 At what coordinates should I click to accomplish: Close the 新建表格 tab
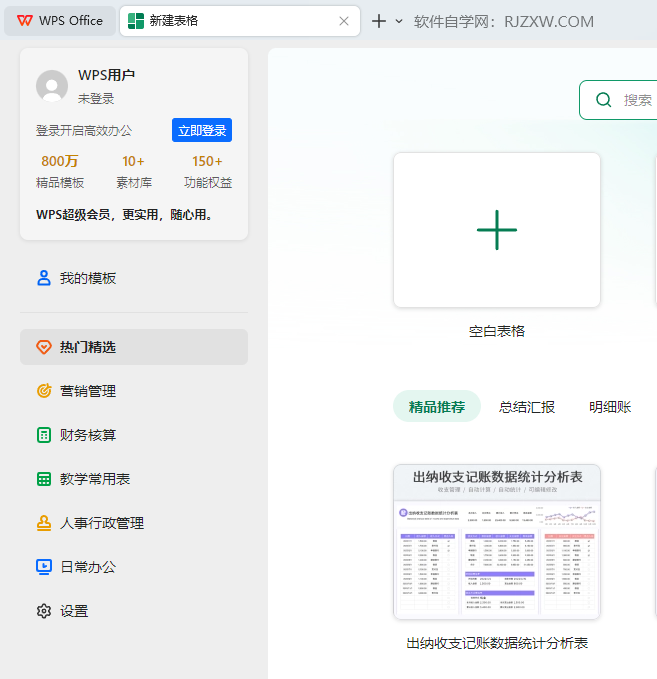[344, 21]
